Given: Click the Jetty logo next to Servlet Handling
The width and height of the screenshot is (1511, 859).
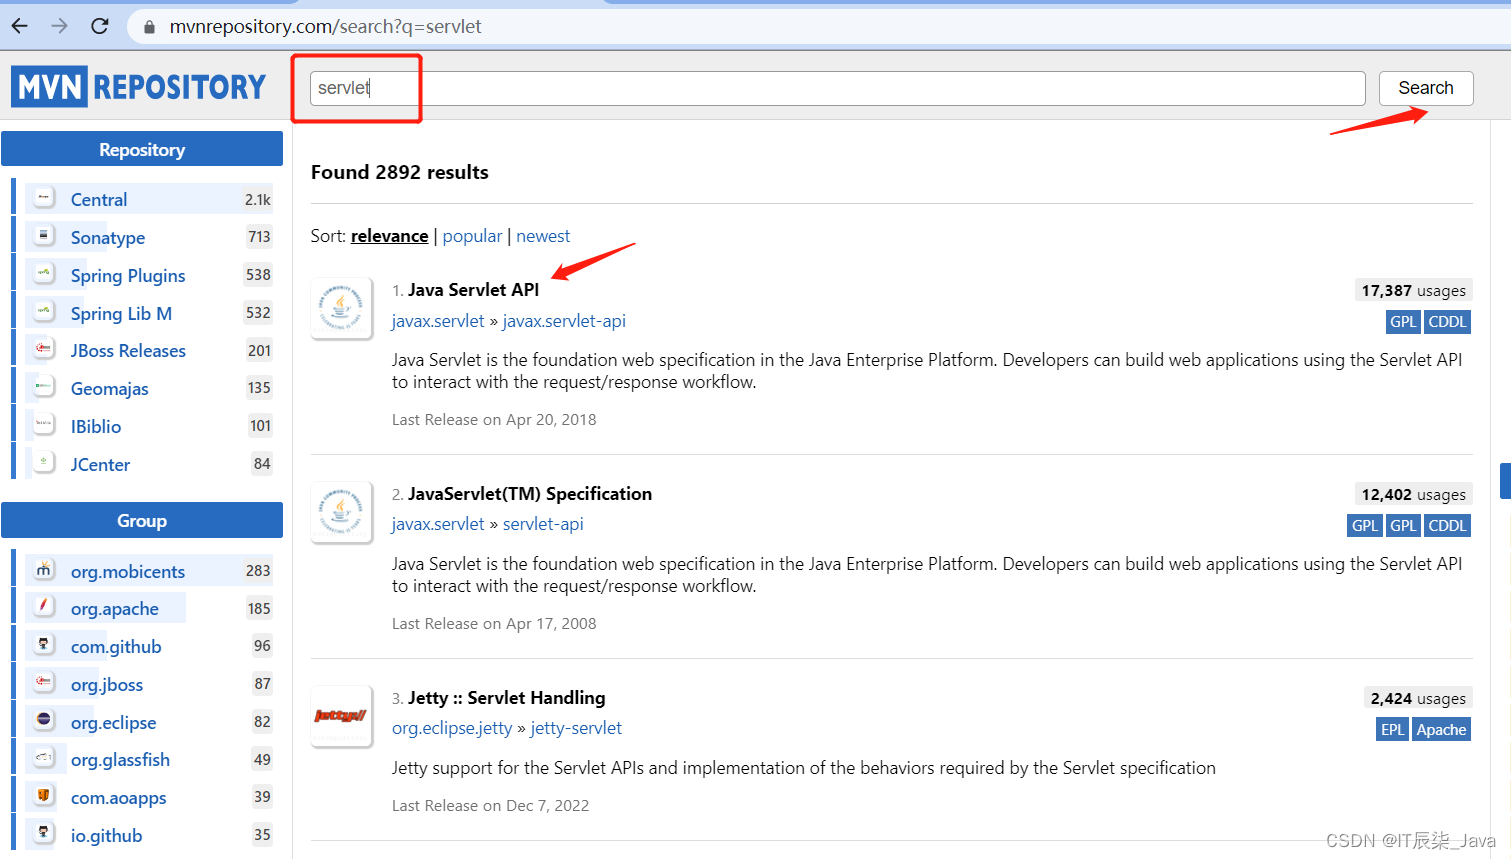Looking at the screenshot, I should 341,716.
